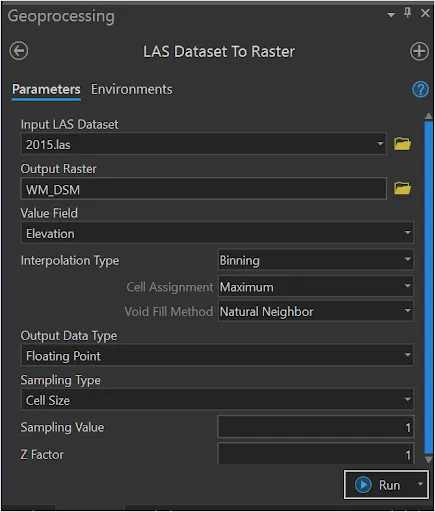Open the blue help question mark icon
This screenshot has height=512, width=435.
[420, 89]
